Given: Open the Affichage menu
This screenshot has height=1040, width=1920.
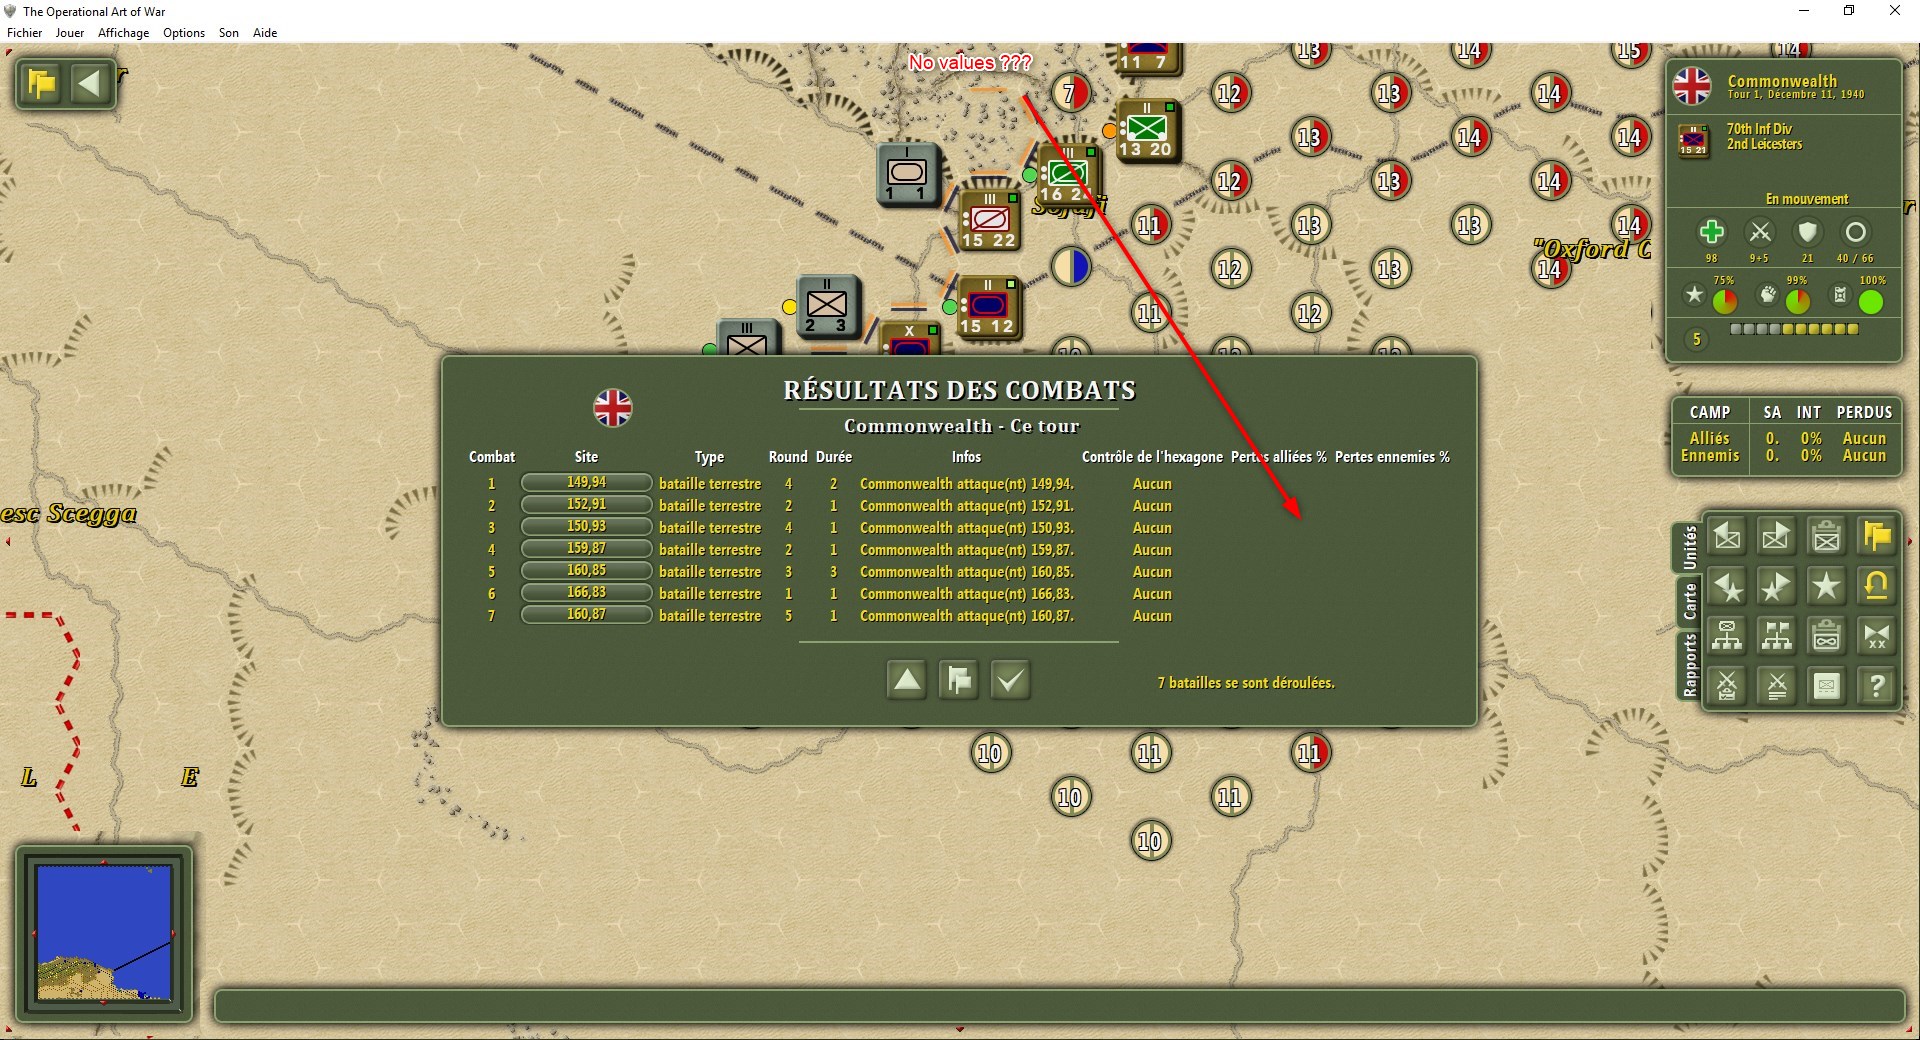Looking at the screenshot, I should click(123, 33).
